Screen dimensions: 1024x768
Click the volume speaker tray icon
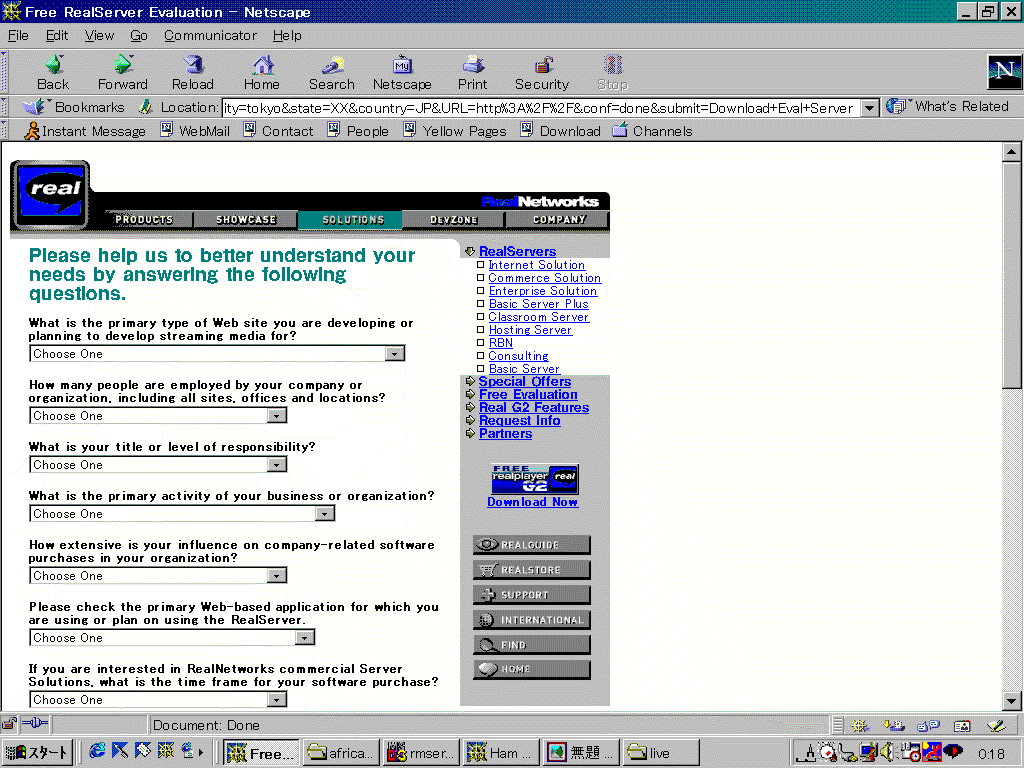tap(887, 752)
